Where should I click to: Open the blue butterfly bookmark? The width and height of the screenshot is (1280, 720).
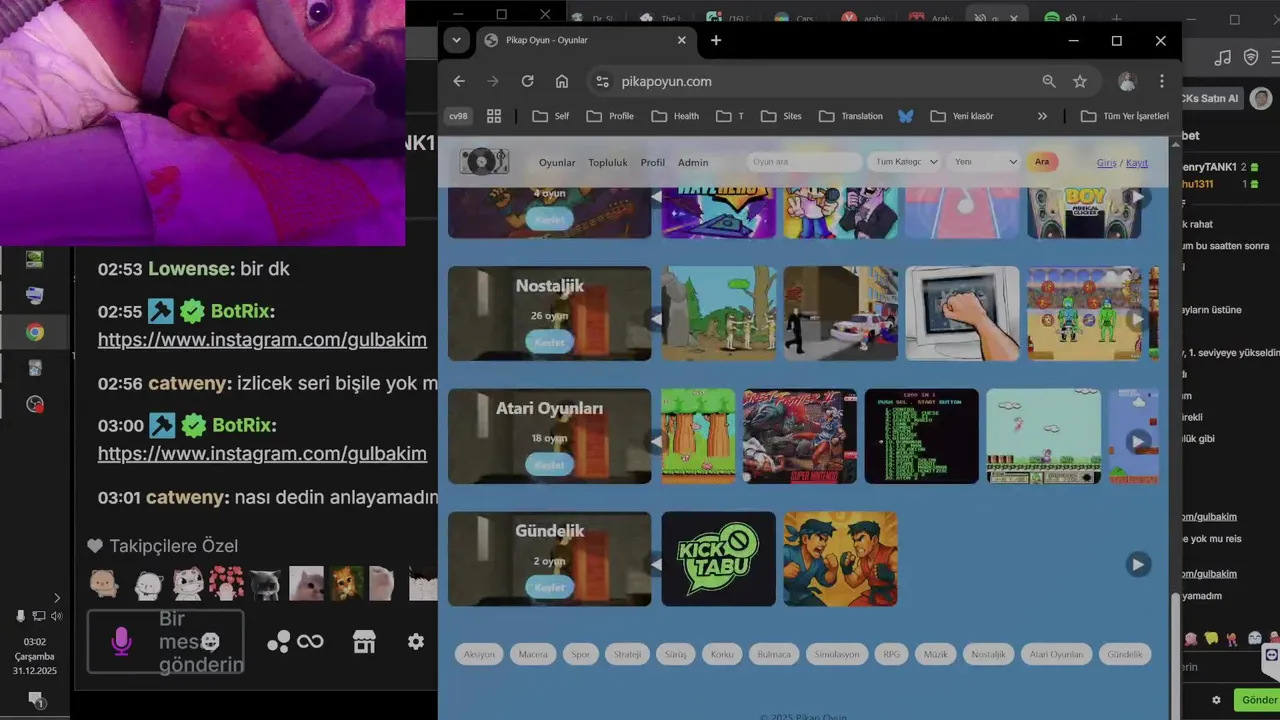[x=905, y=116]
